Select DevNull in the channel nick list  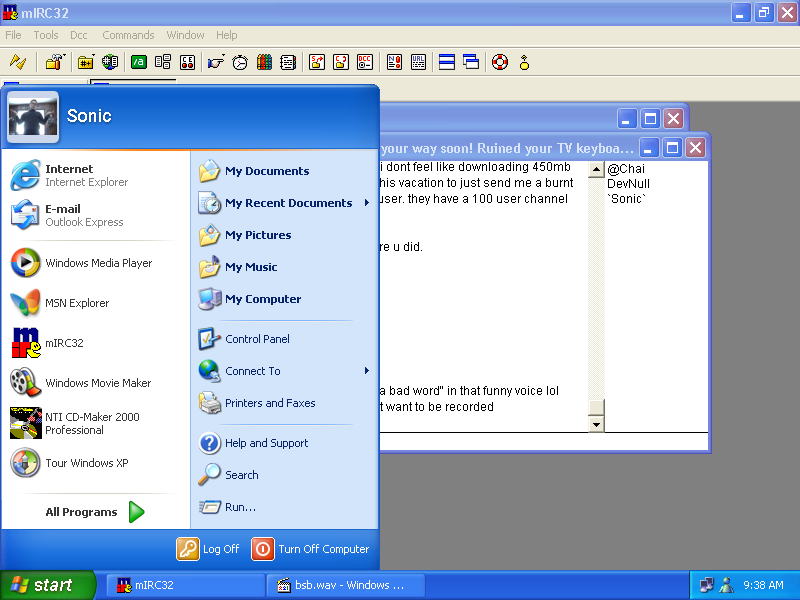pyautogui.click(x=628, y=184)
